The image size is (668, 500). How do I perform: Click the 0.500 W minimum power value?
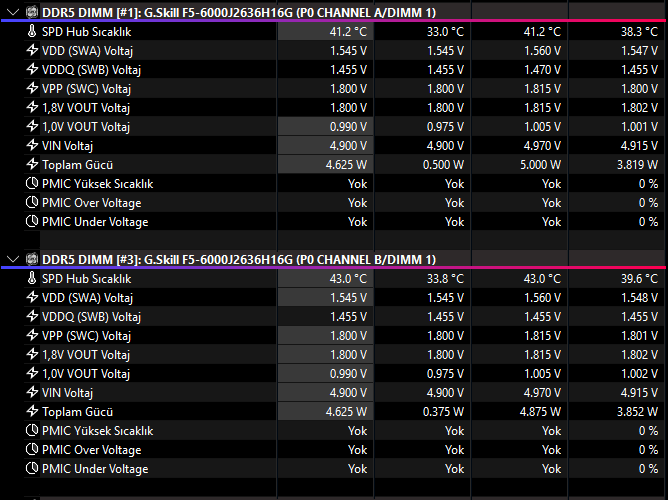pos(443,165)
